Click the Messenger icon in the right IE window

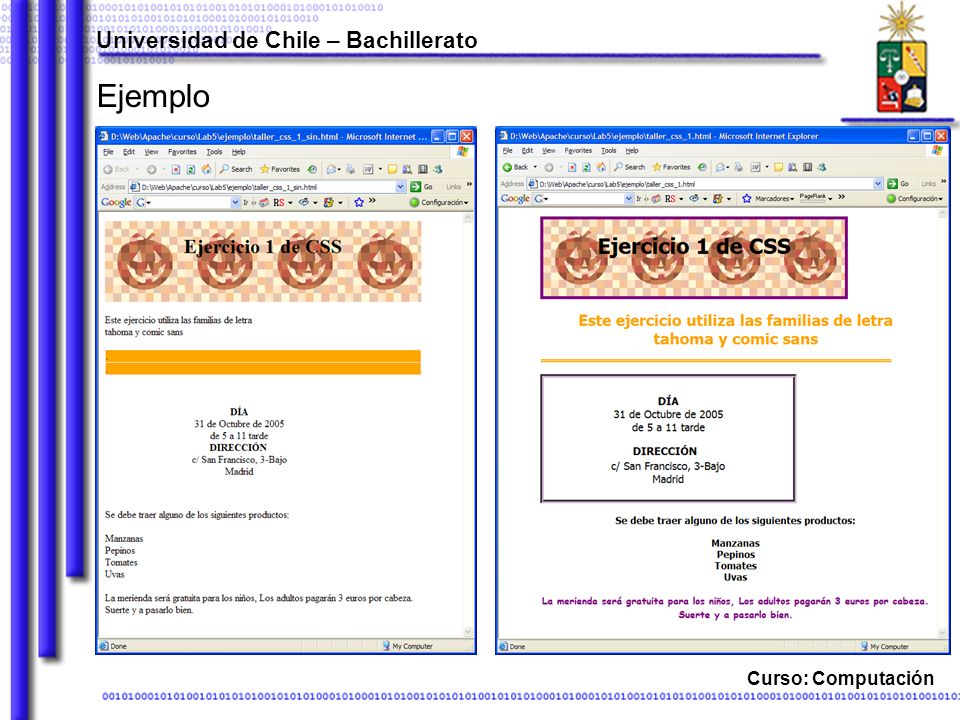tap(822, 167)
